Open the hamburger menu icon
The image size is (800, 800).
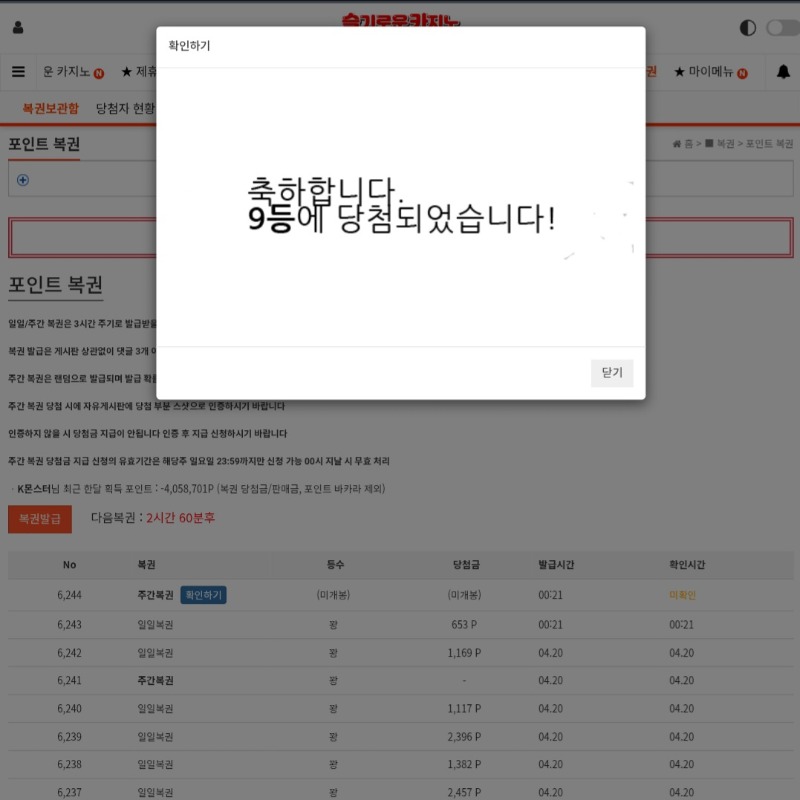pos(18,72)
